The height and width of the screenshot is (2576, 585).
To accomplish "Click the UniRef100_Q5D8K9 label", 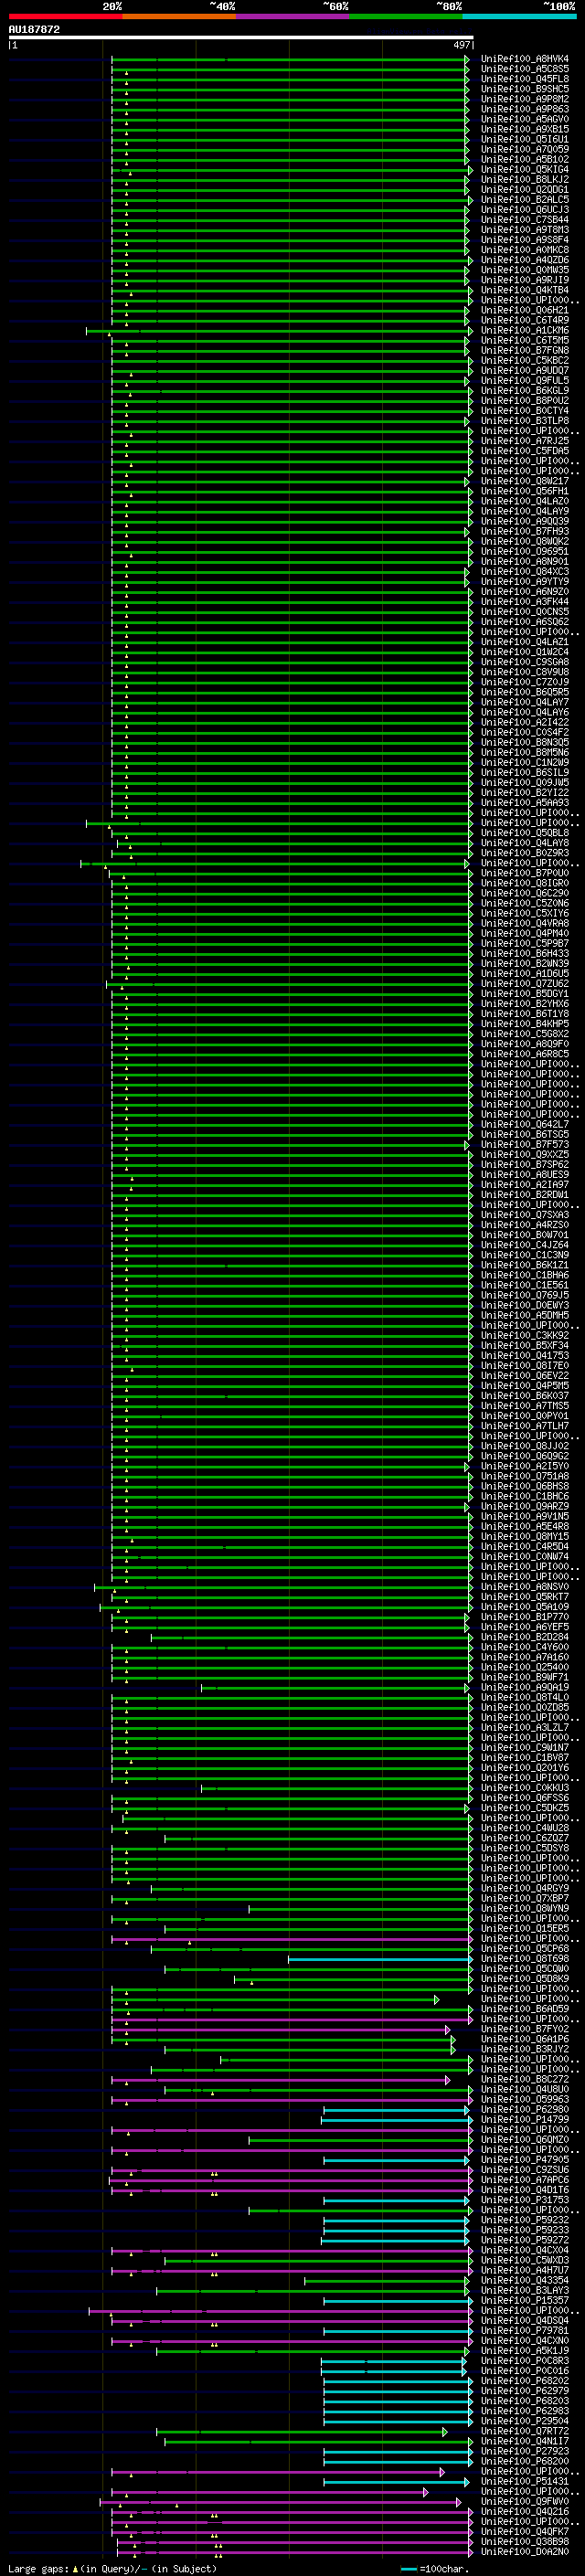I will 524,1979.
